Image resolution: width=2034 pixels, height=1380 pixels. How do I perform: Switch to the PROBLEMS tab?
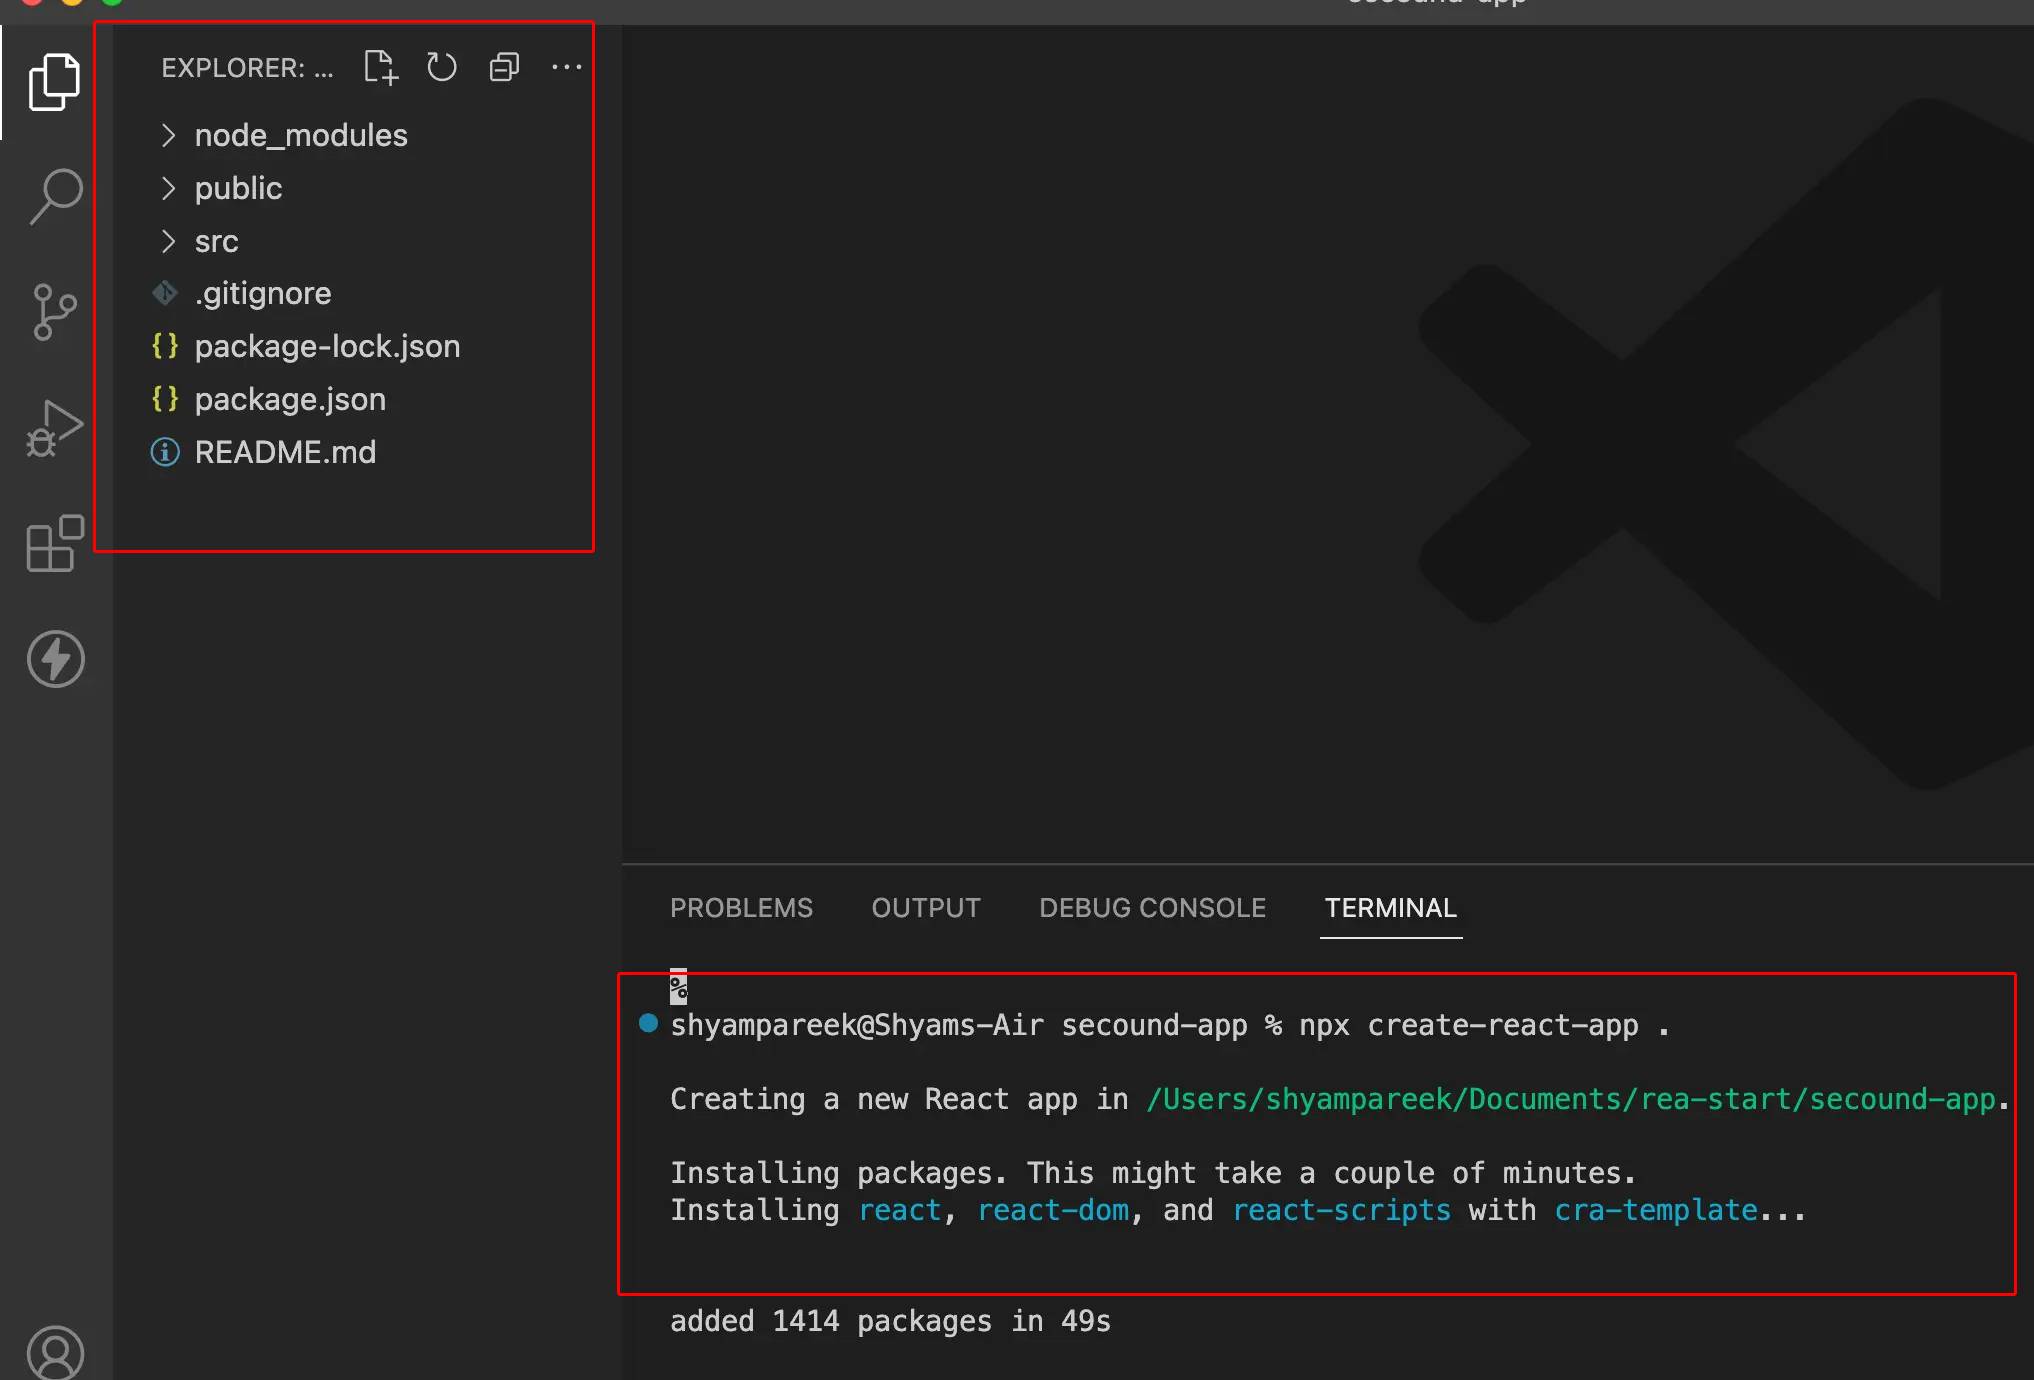pos(741,908)
